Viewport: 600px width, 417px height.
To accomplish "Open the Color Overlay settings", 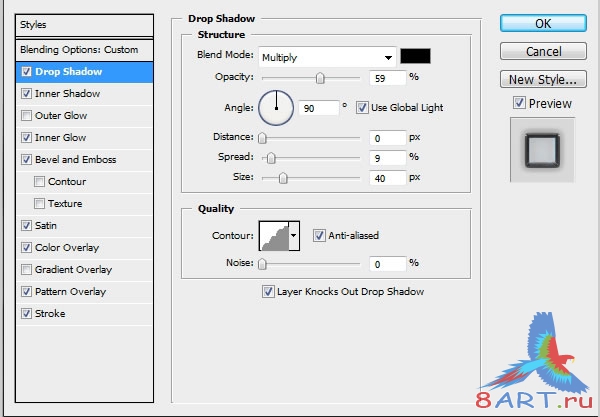I will [x=67, y=248].
